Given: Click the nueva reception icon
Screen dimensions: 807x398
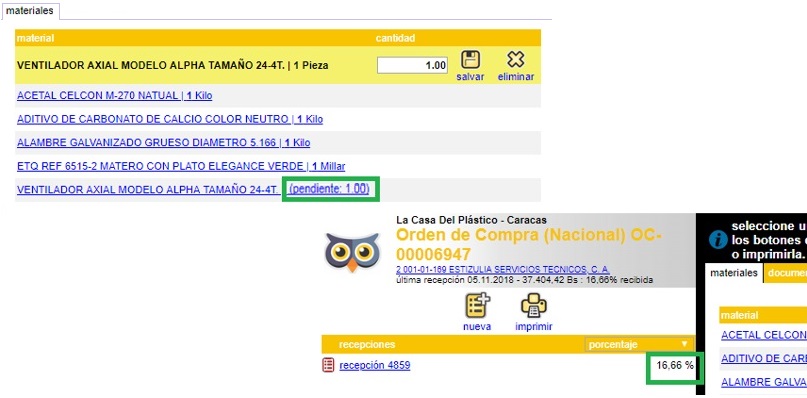Looking at the screenshot, I should pyautogui.click(x=477, y=305).
